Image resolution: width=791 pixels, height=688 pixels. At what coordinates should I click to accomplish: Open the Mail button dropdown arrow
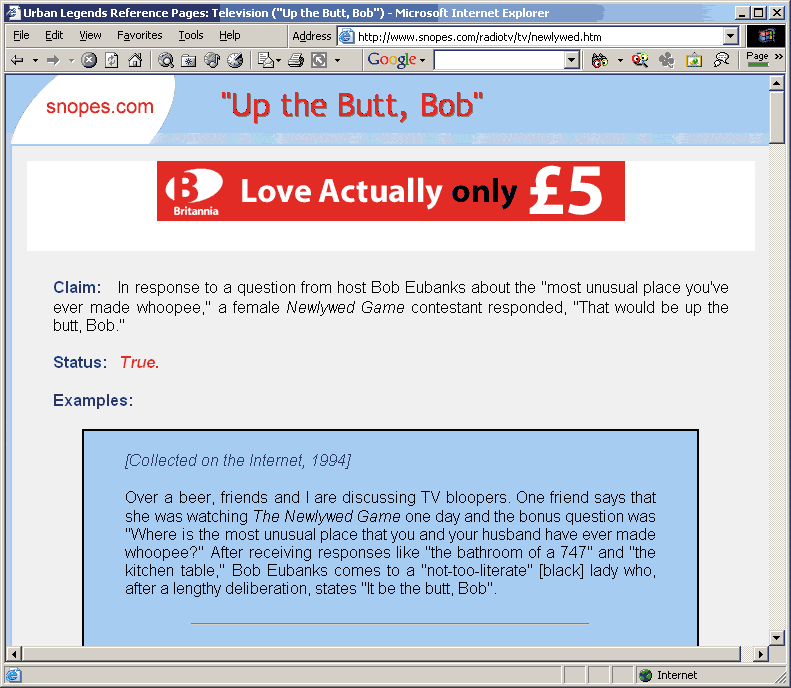click(x=278, y=61)
